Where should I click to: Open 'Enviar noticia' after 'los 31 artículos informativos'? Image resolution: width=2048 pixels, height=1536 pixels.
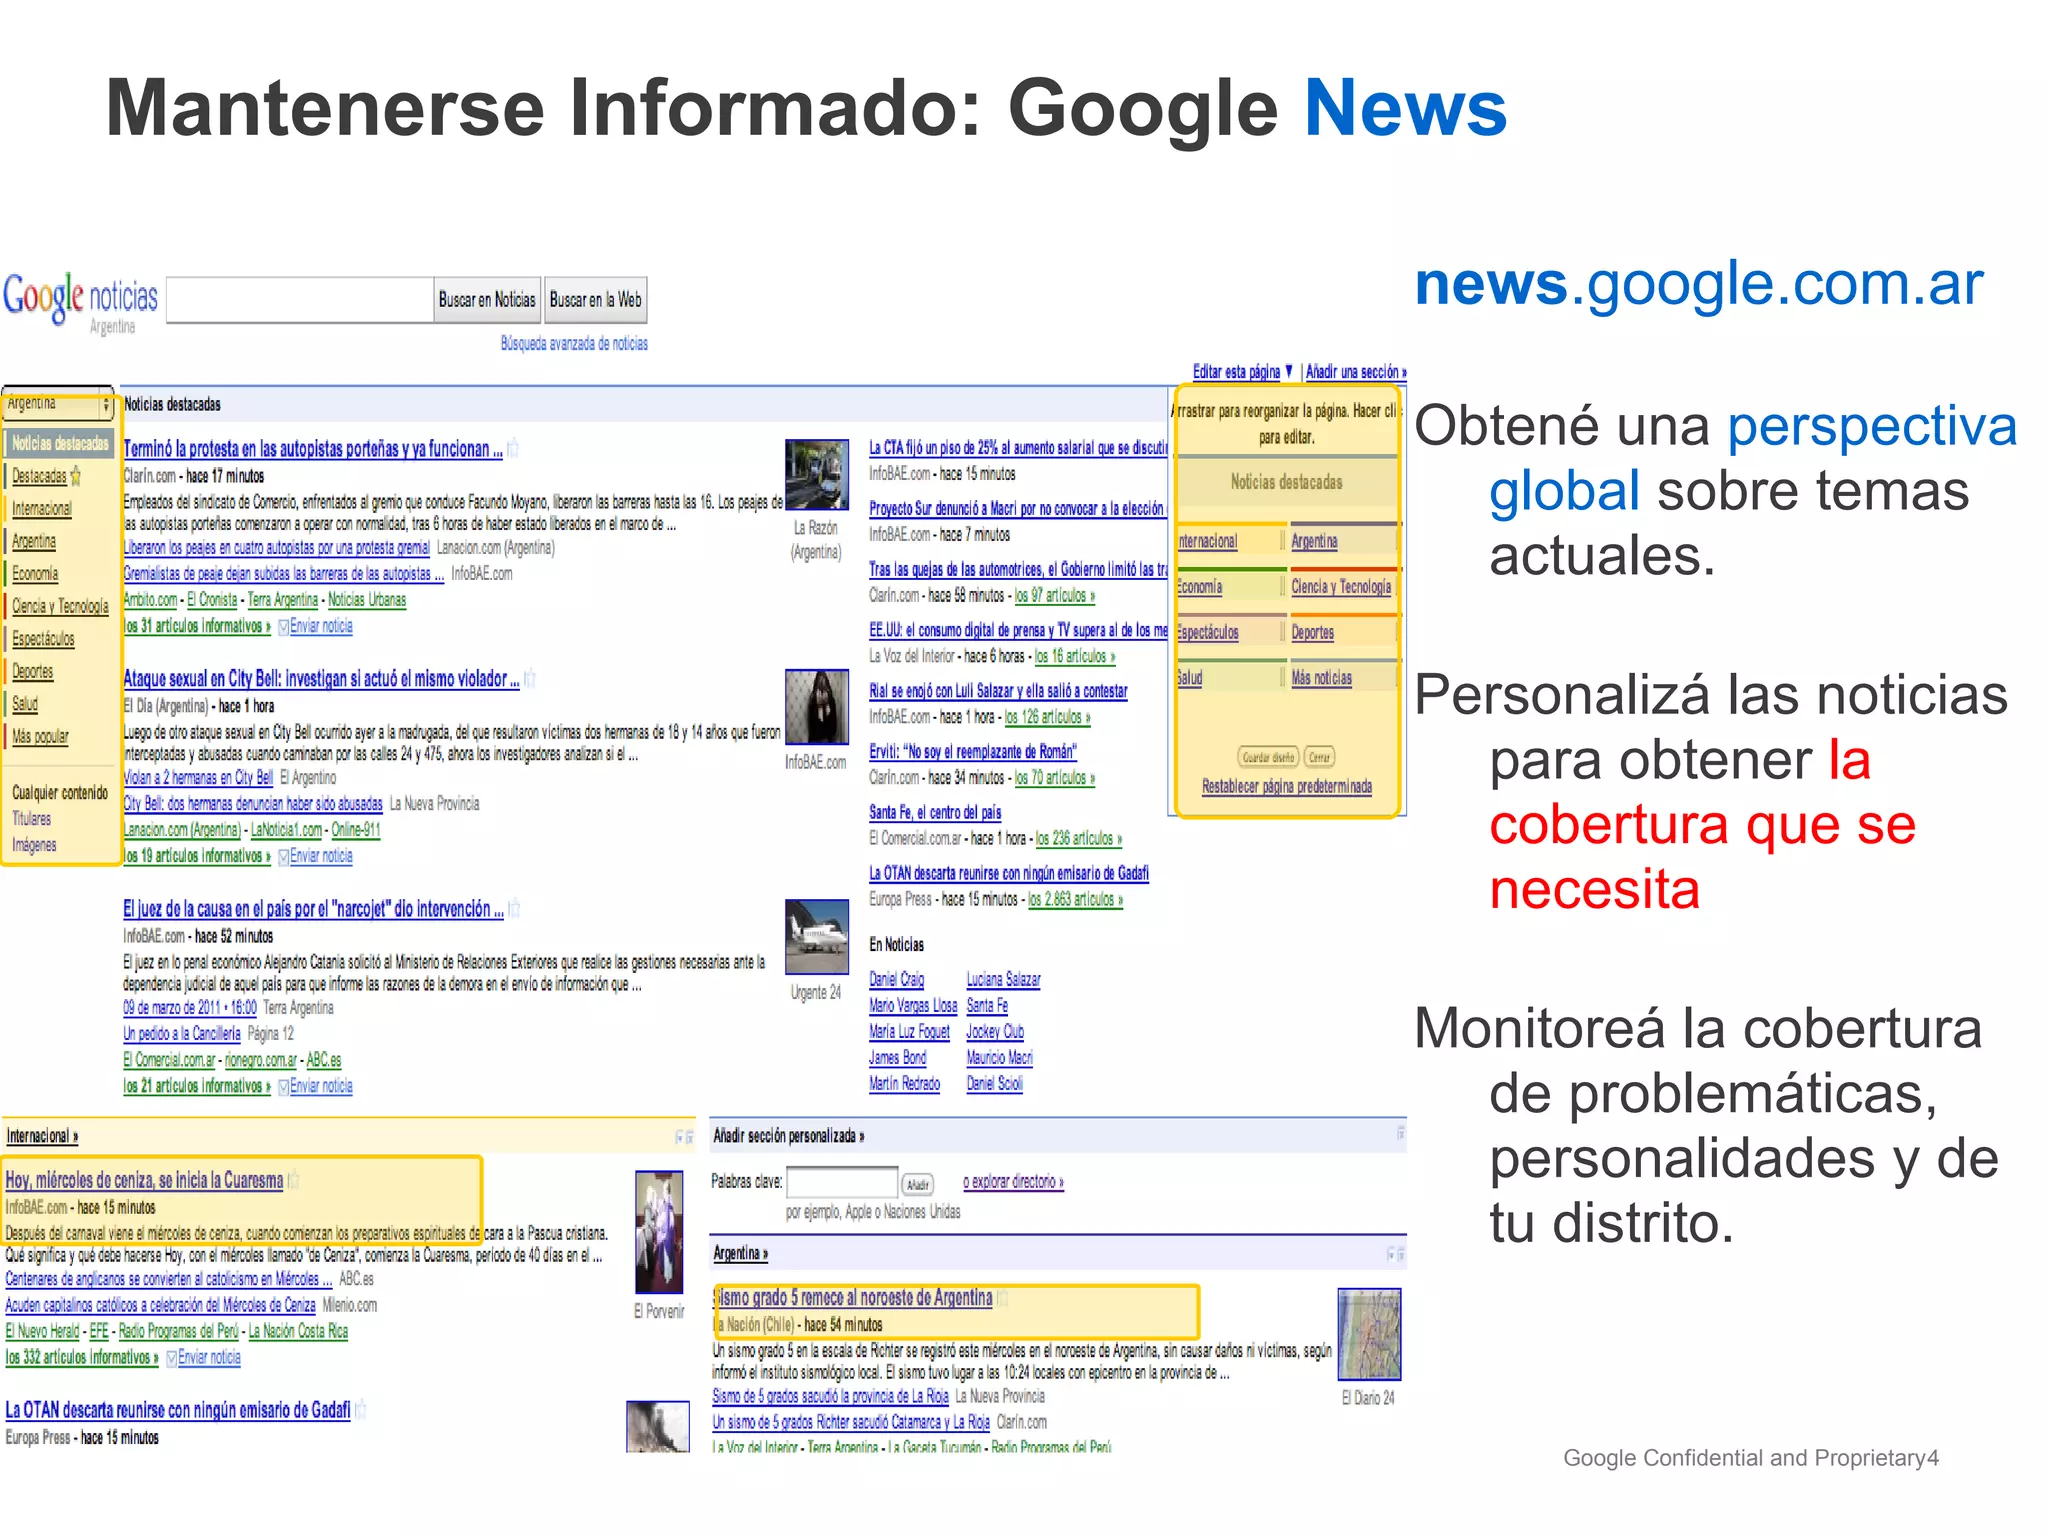tap(321, 627)
